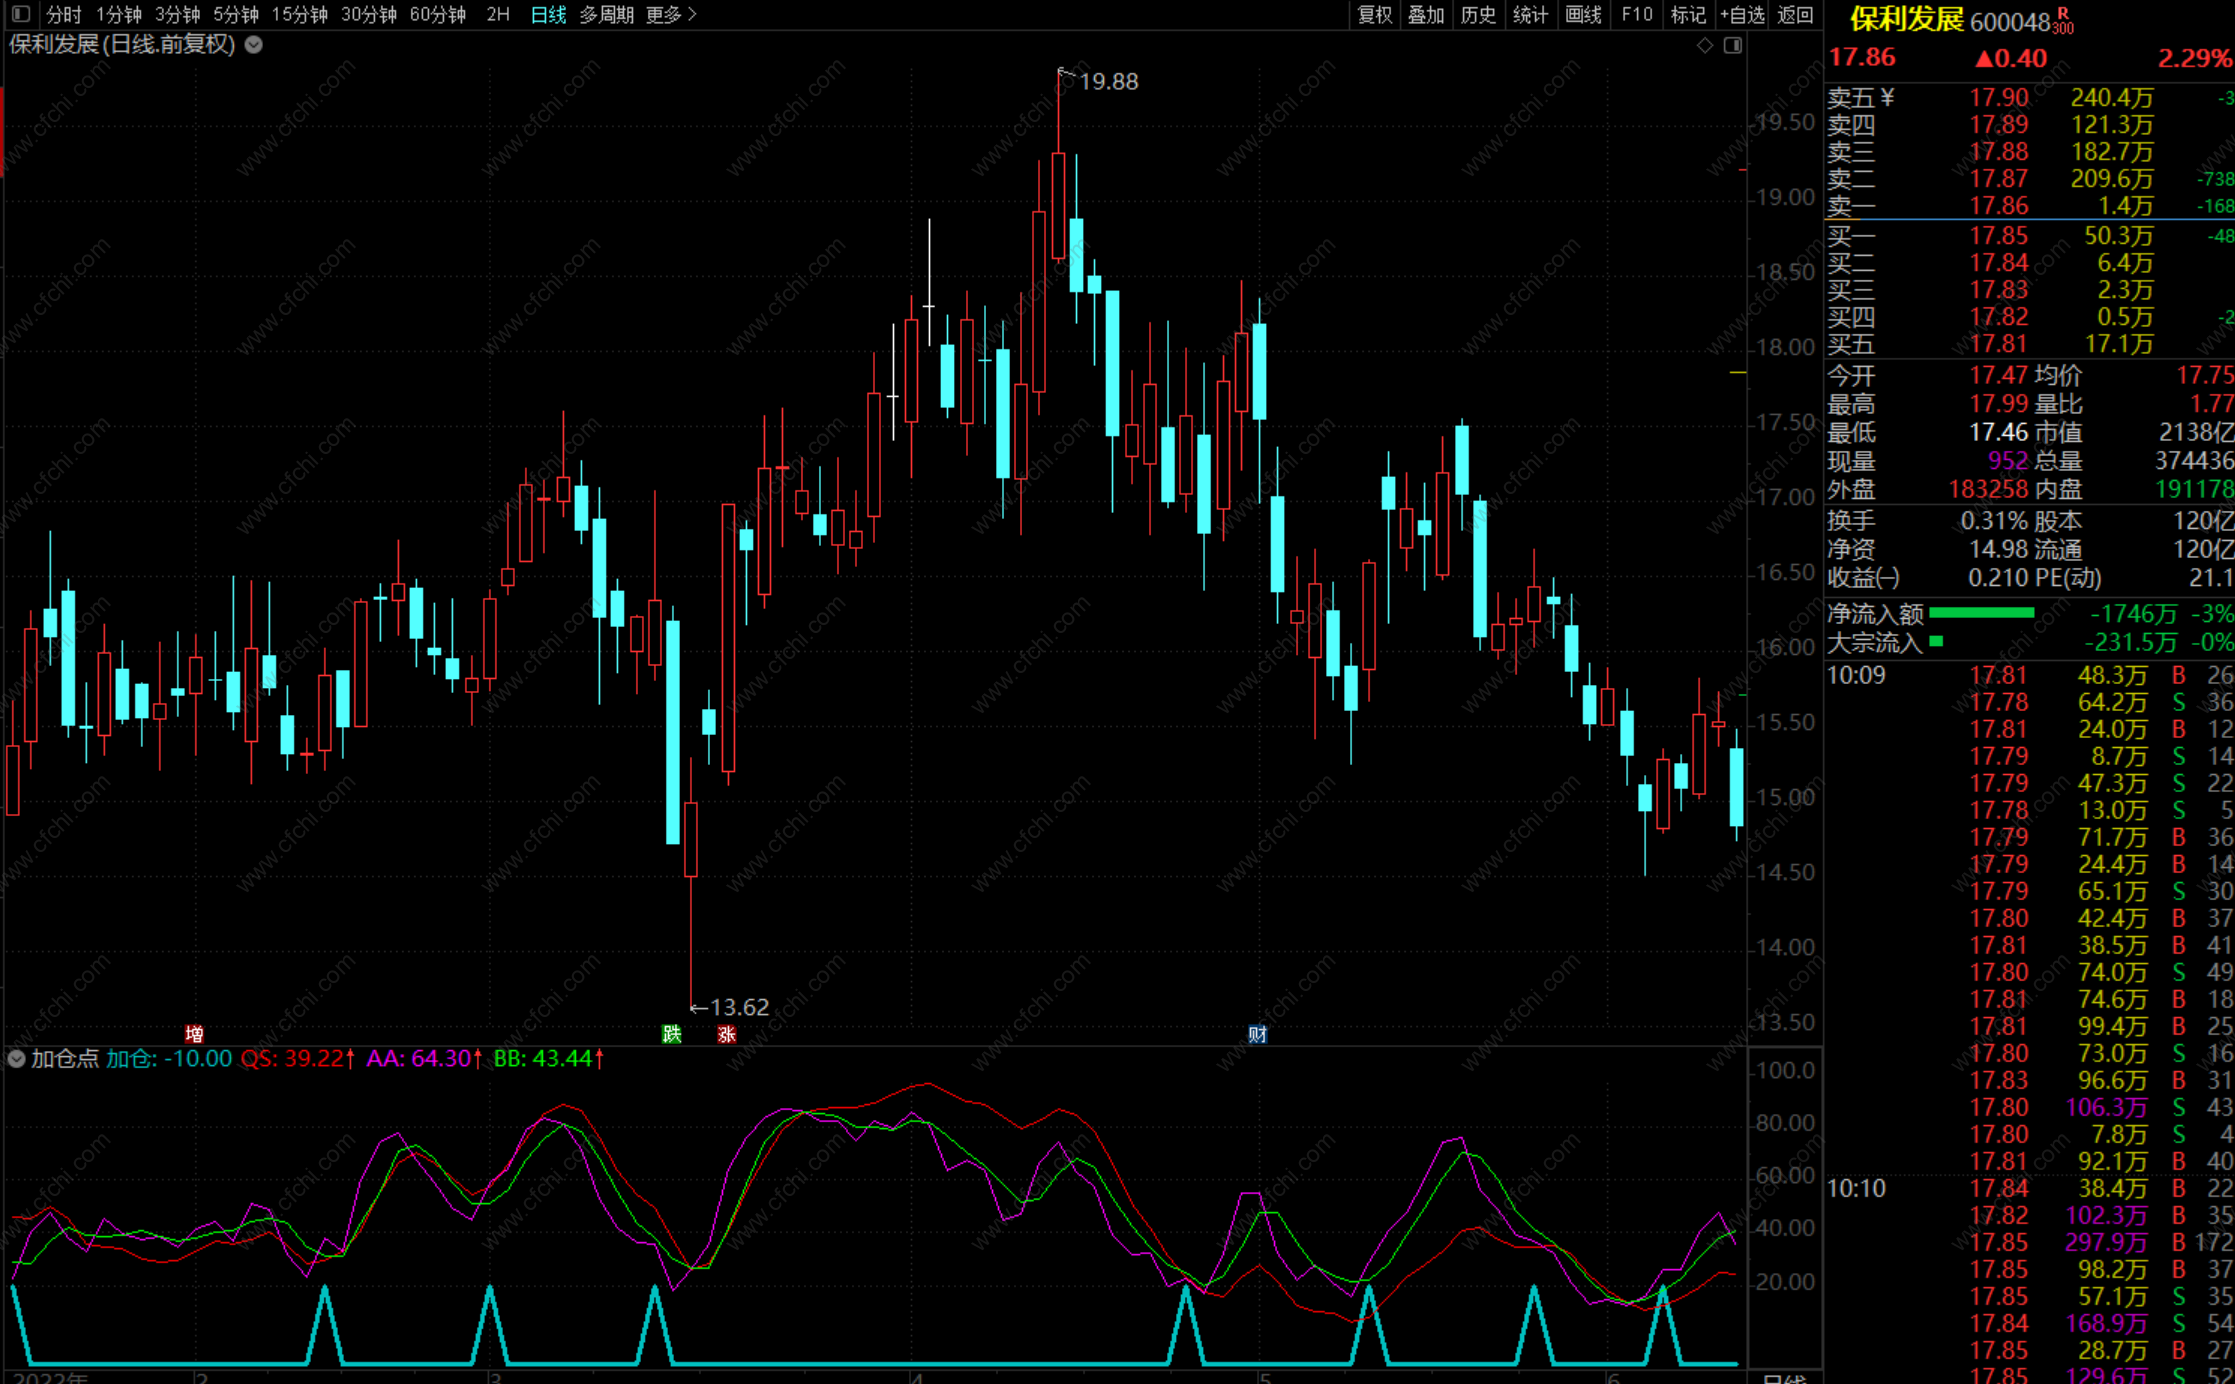Open the 加仓点 indicator dropdown arrow

(17, 1058)
